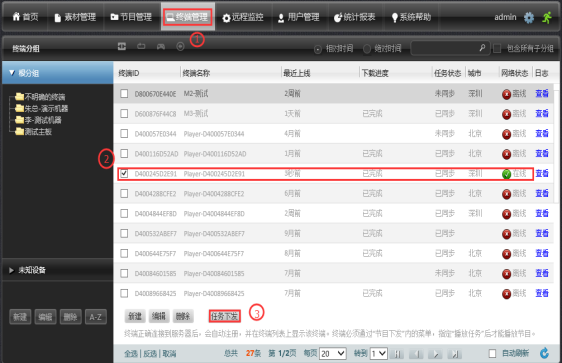Click the magnifier search icon in search box
Viewport: 562px width, 363px height.
(482, 48)
